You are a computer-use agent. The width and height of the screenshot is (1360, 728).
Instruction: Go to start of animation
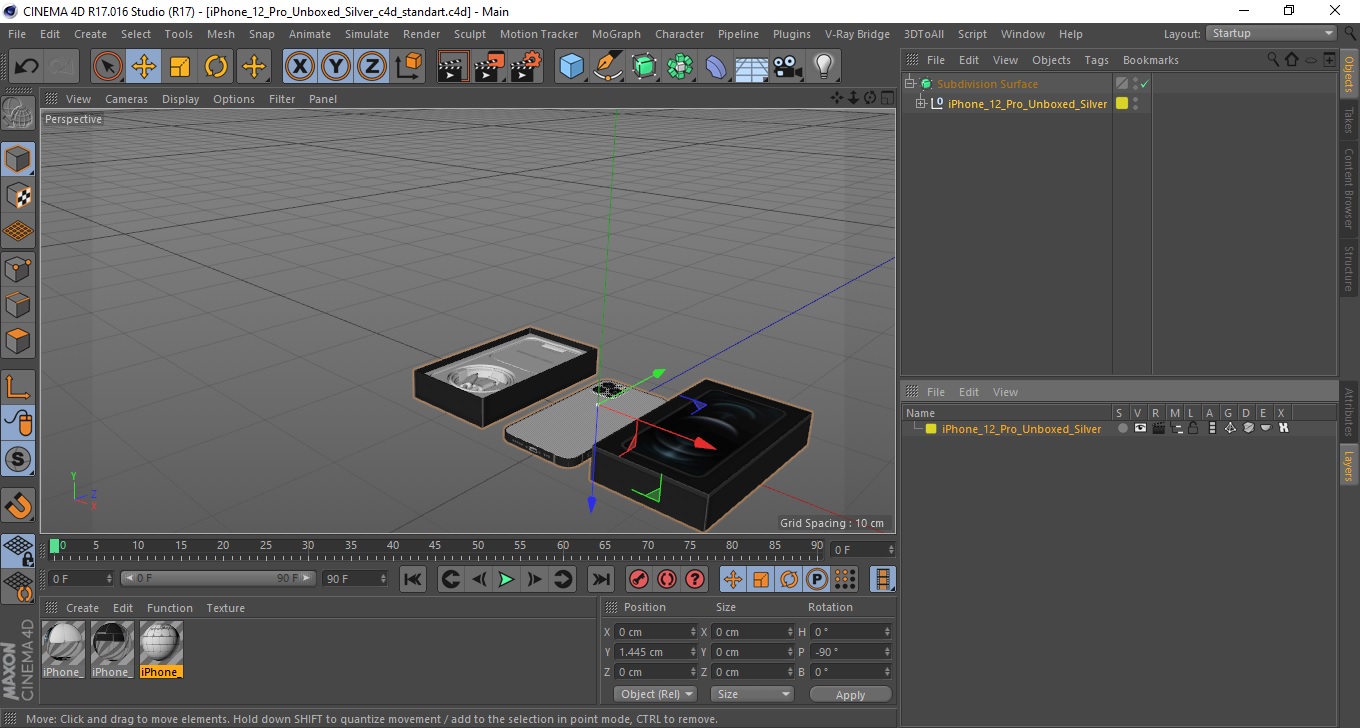412,579
